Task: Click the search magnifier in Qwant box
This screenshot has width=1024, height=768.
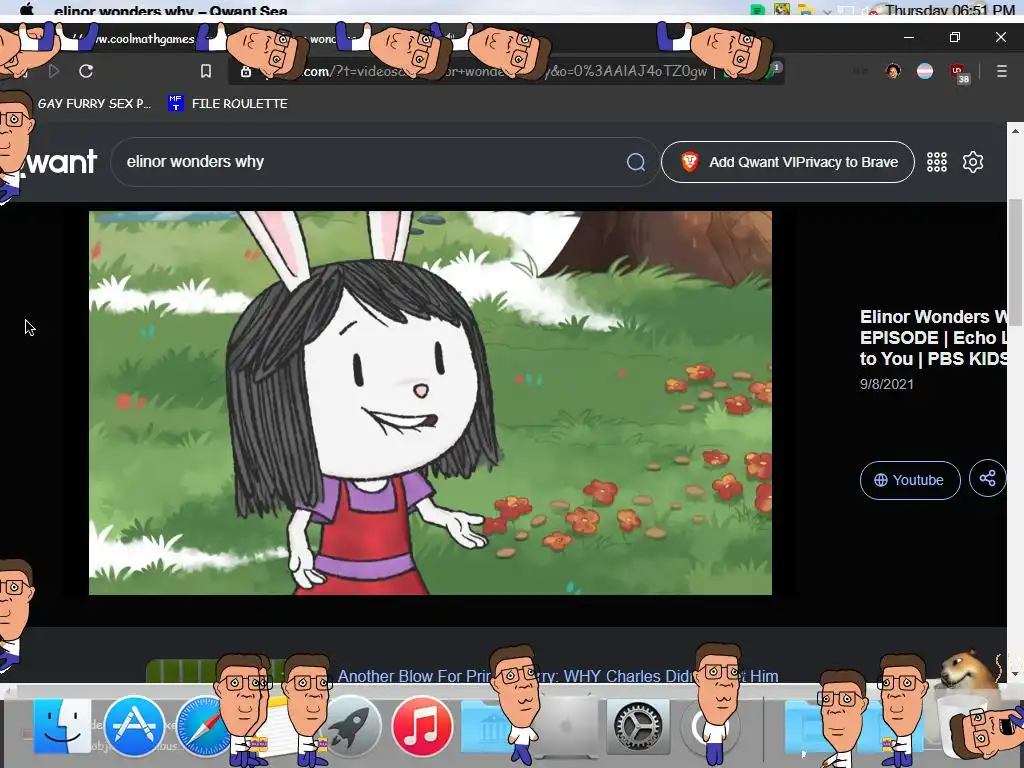Action: (x=635, y=162)
